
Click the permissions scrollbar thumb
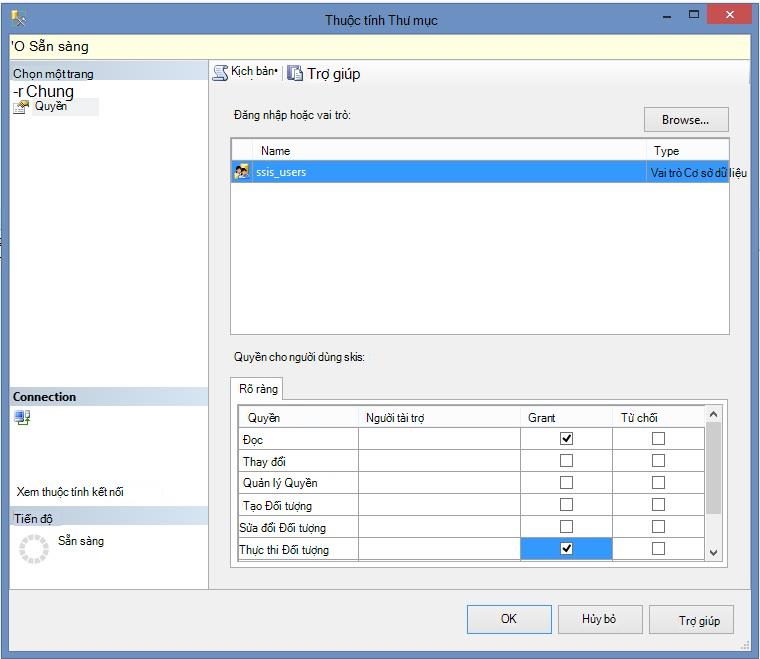pos(713,468)
